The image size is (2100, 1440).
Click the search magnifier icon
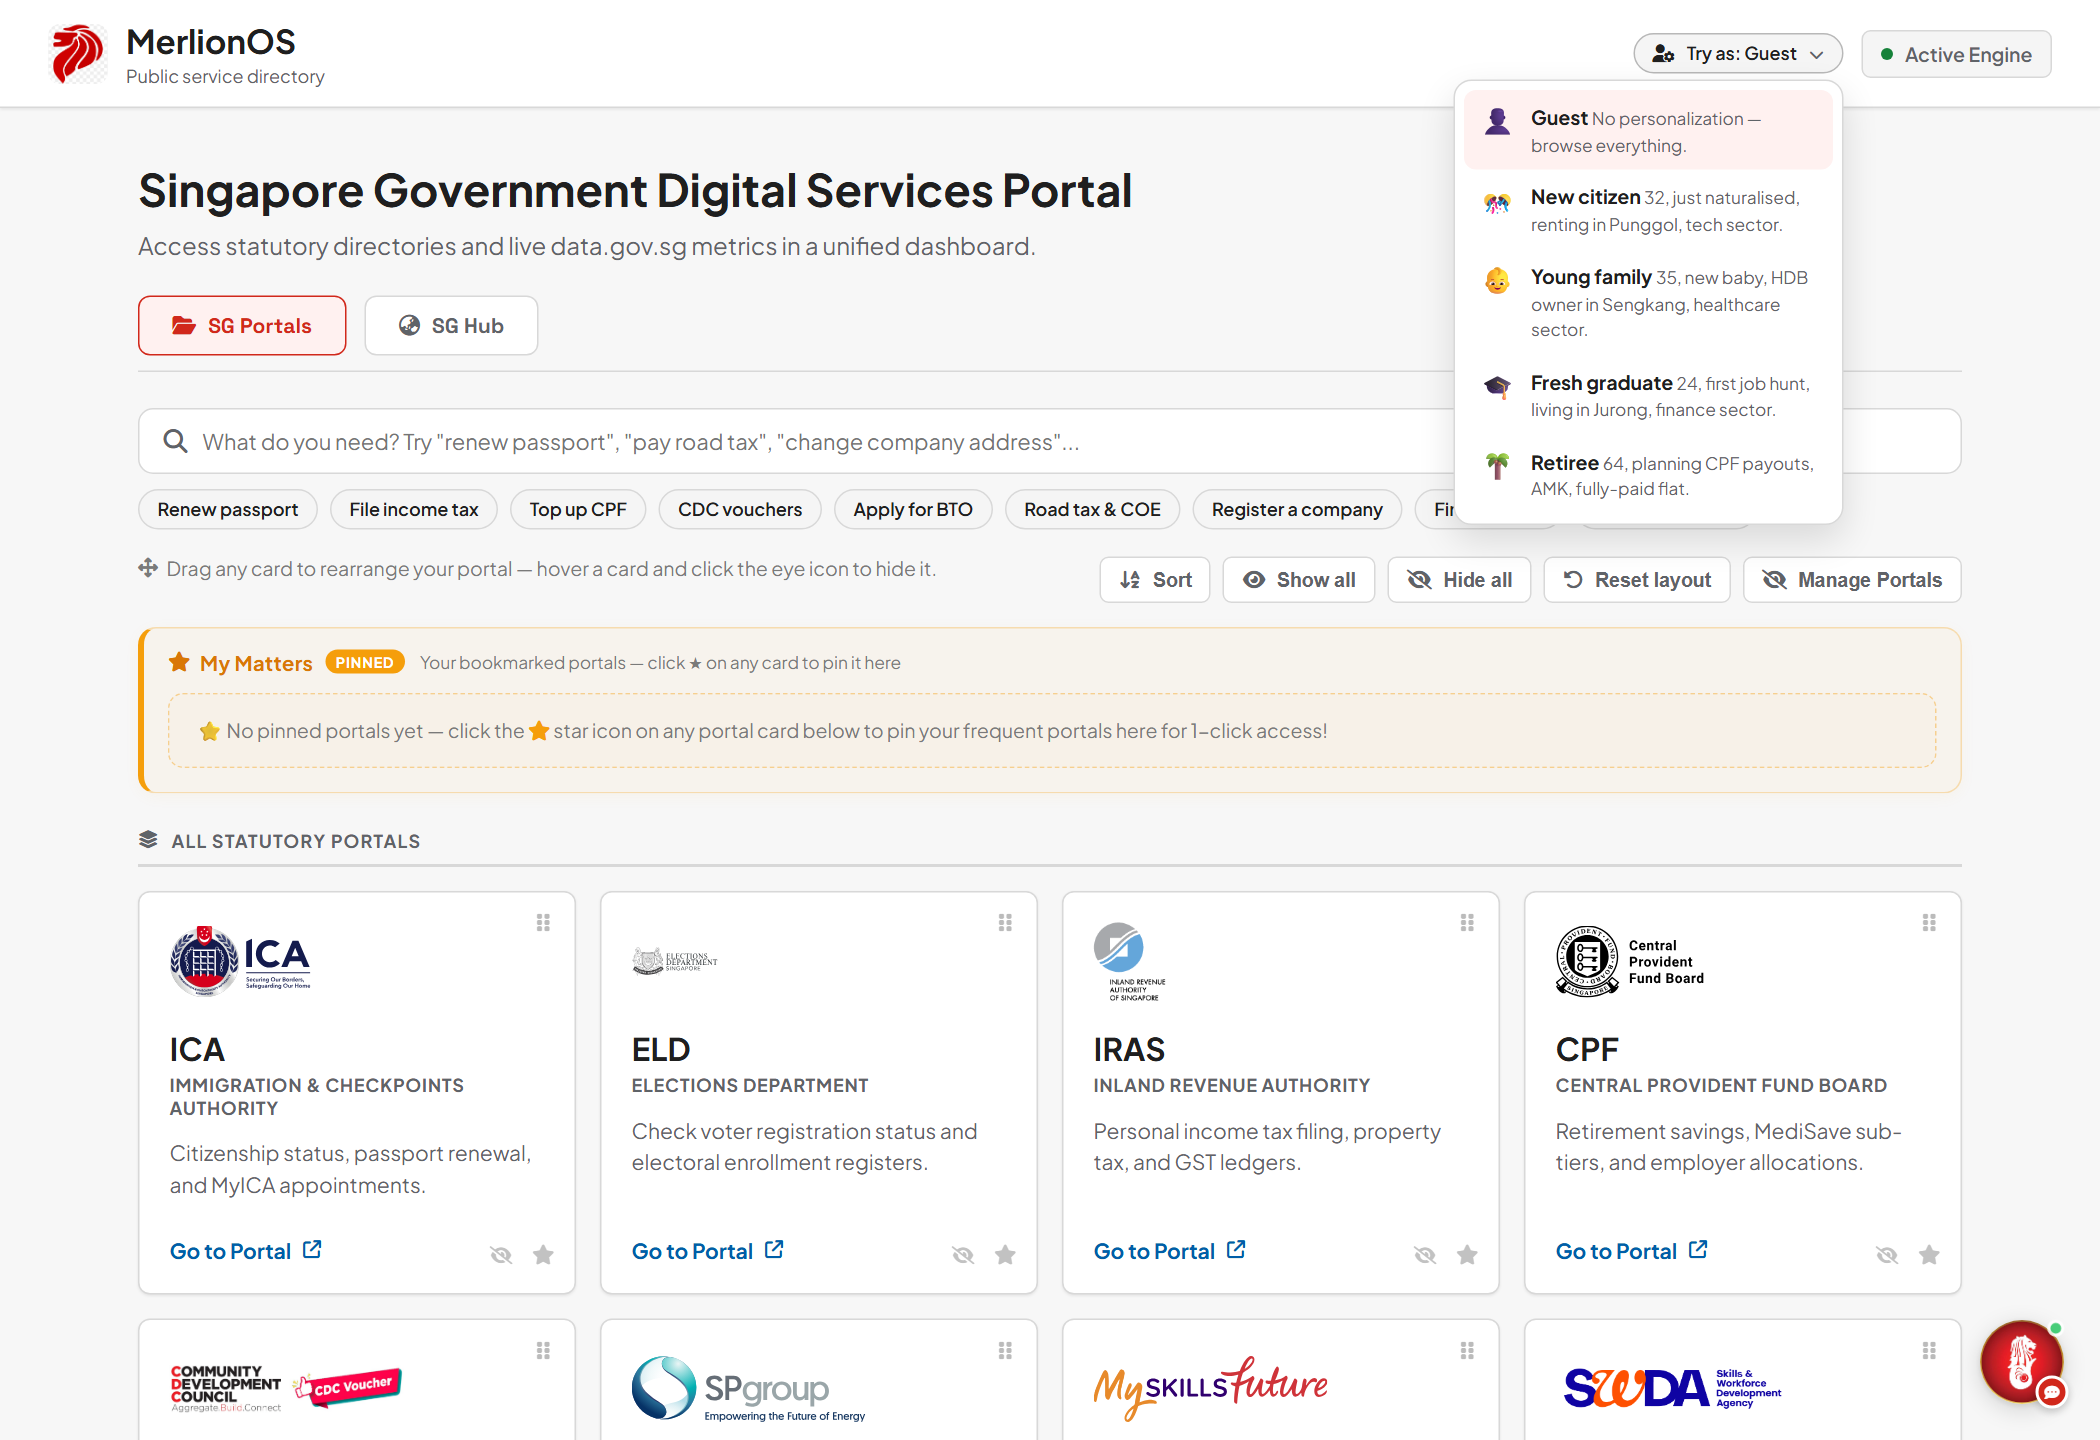click(x=175, y=441)
